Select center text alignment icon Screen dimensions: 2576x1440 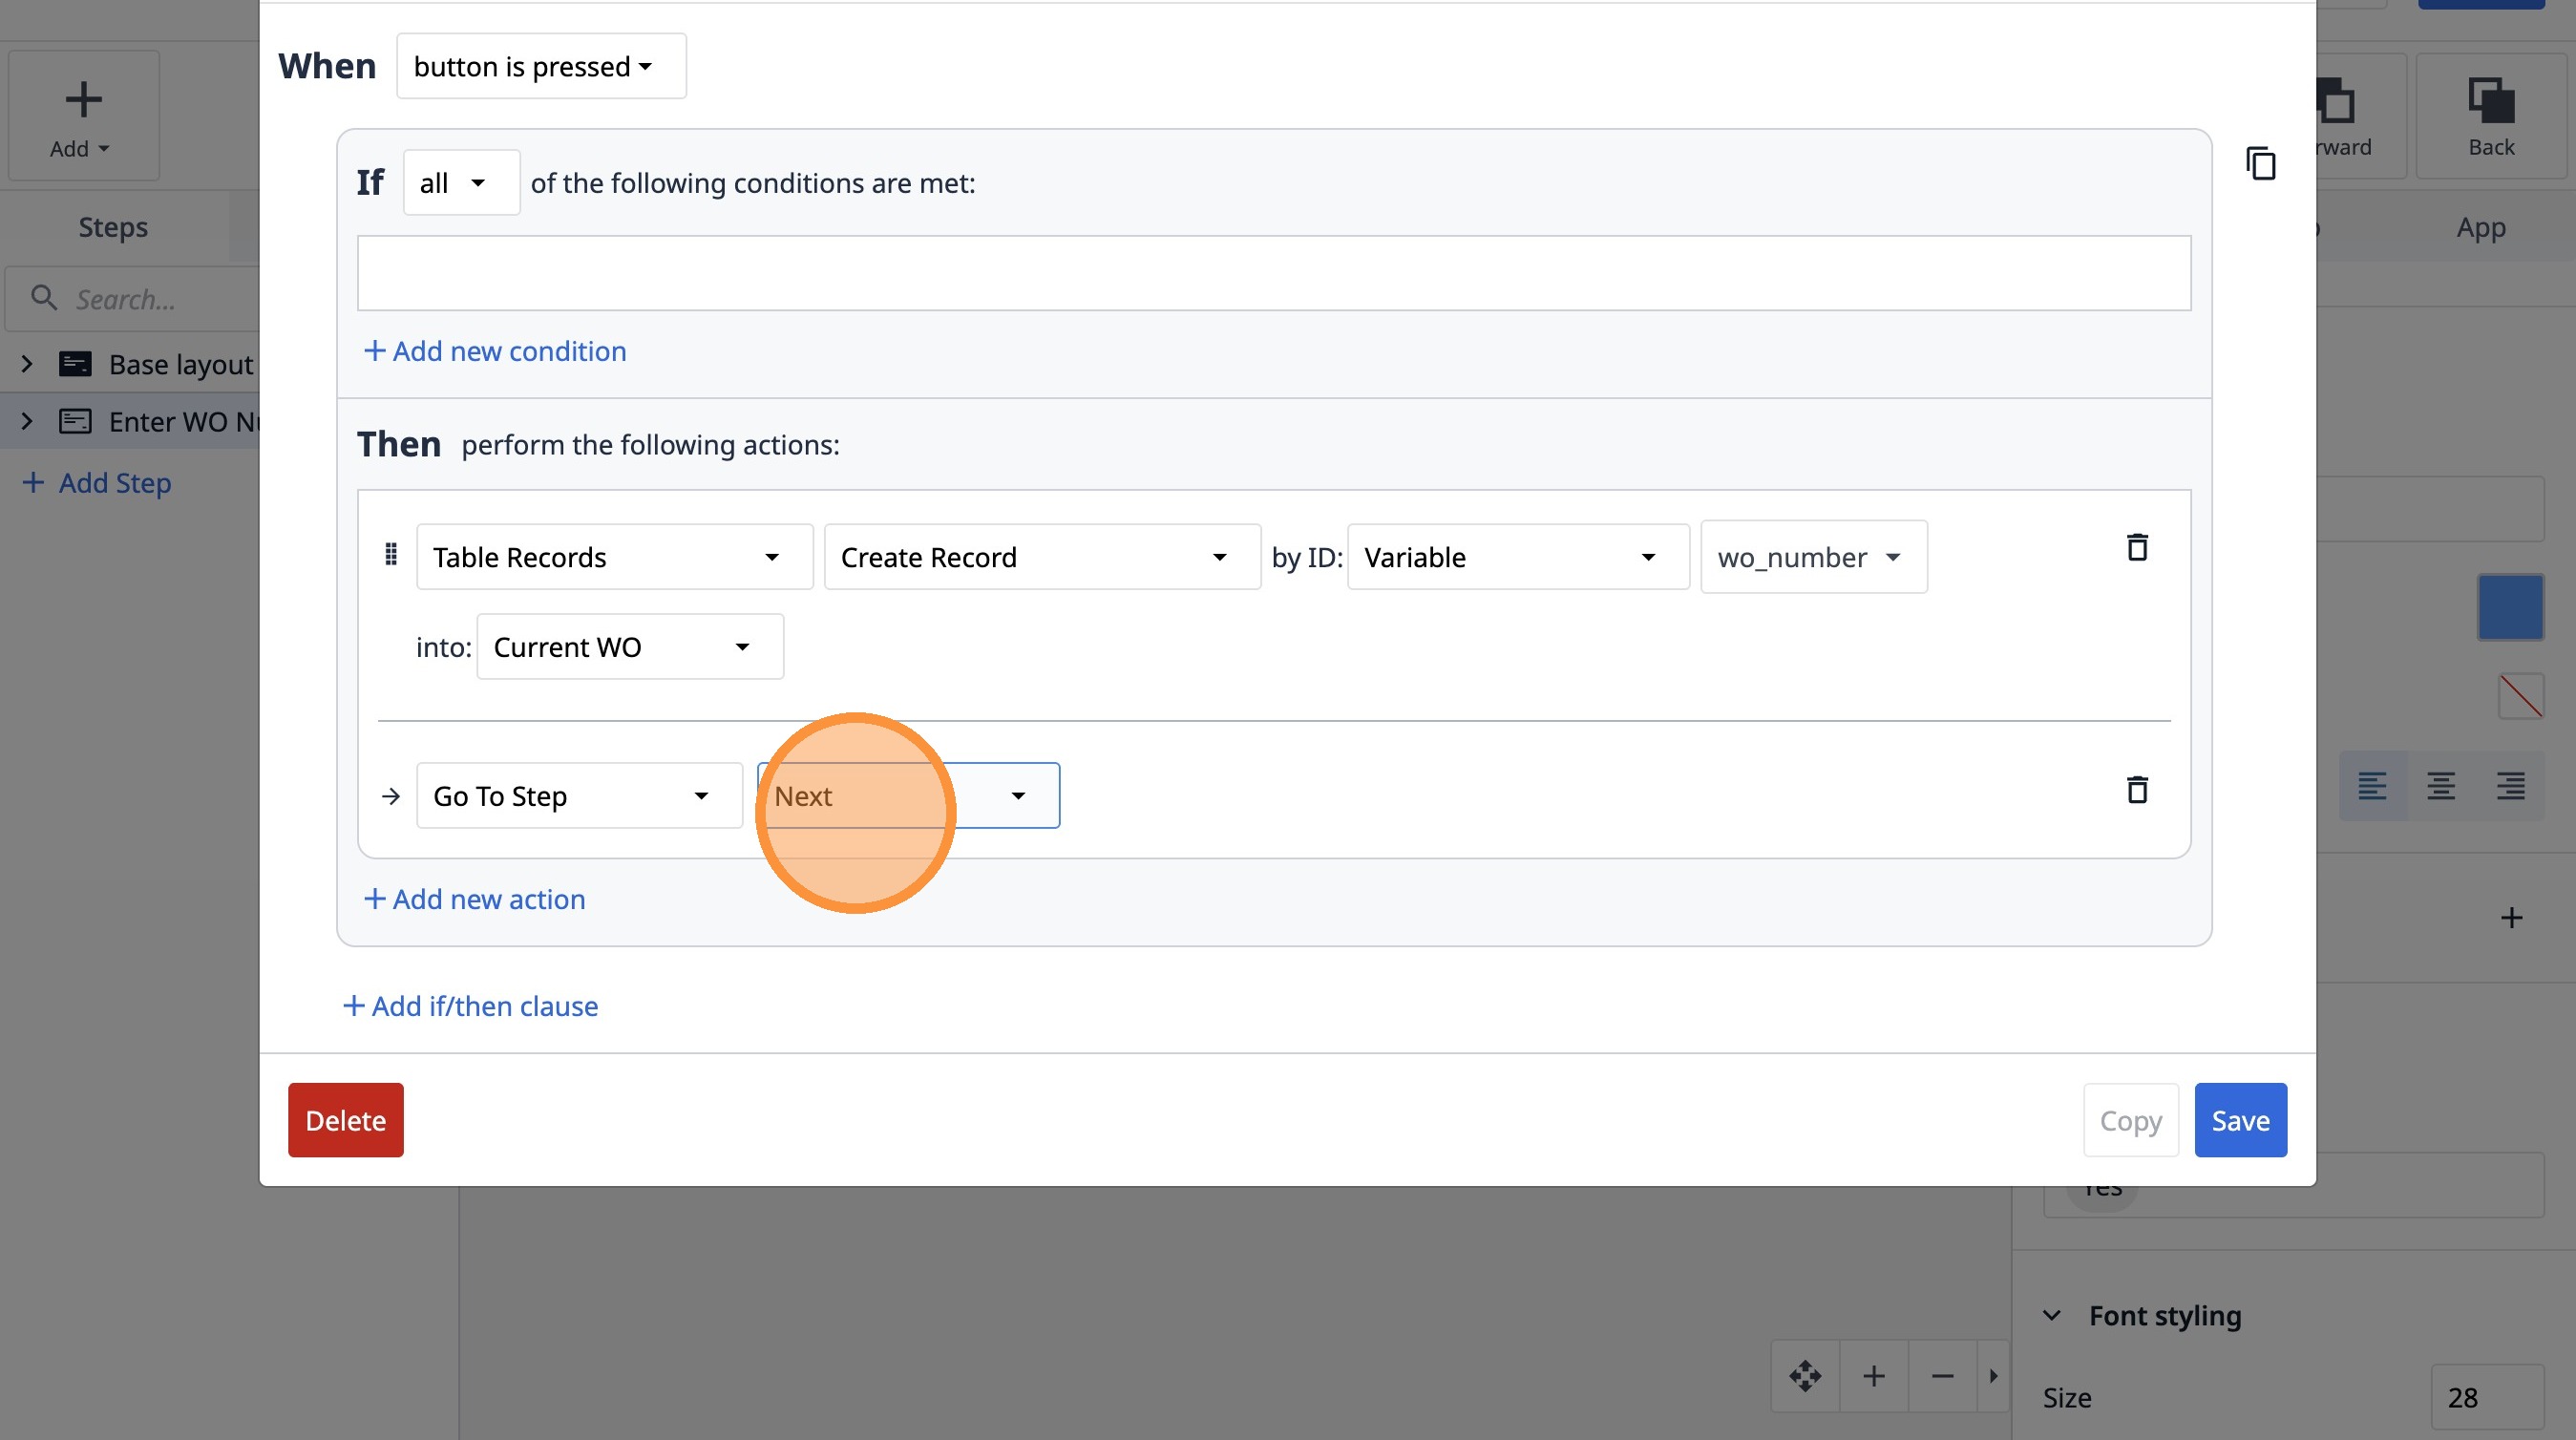[x=2441, y=786]
